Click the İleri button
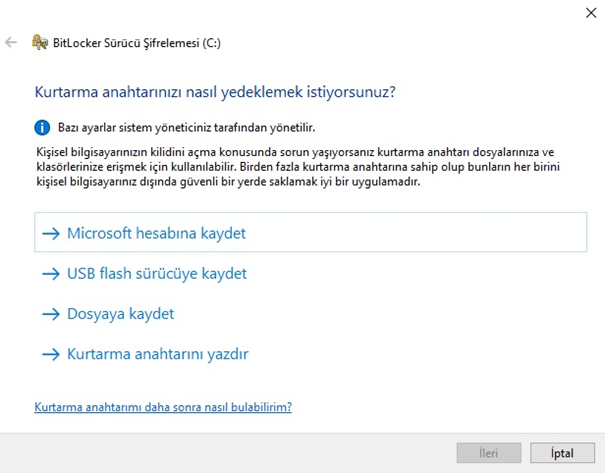 489,453
